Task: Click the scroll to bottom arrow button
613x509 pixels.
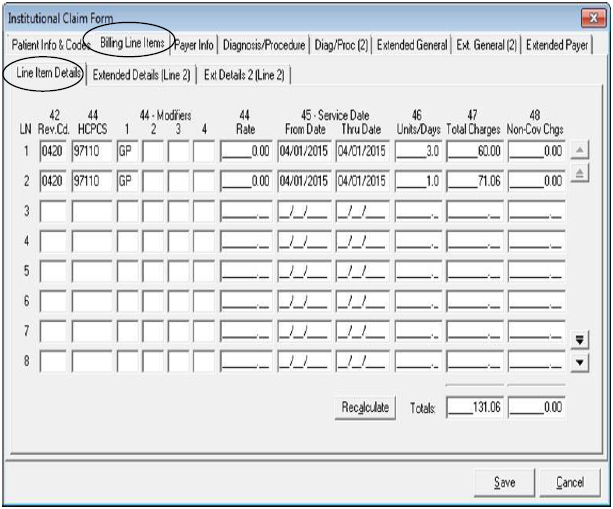Action: (x=578, y=339)
